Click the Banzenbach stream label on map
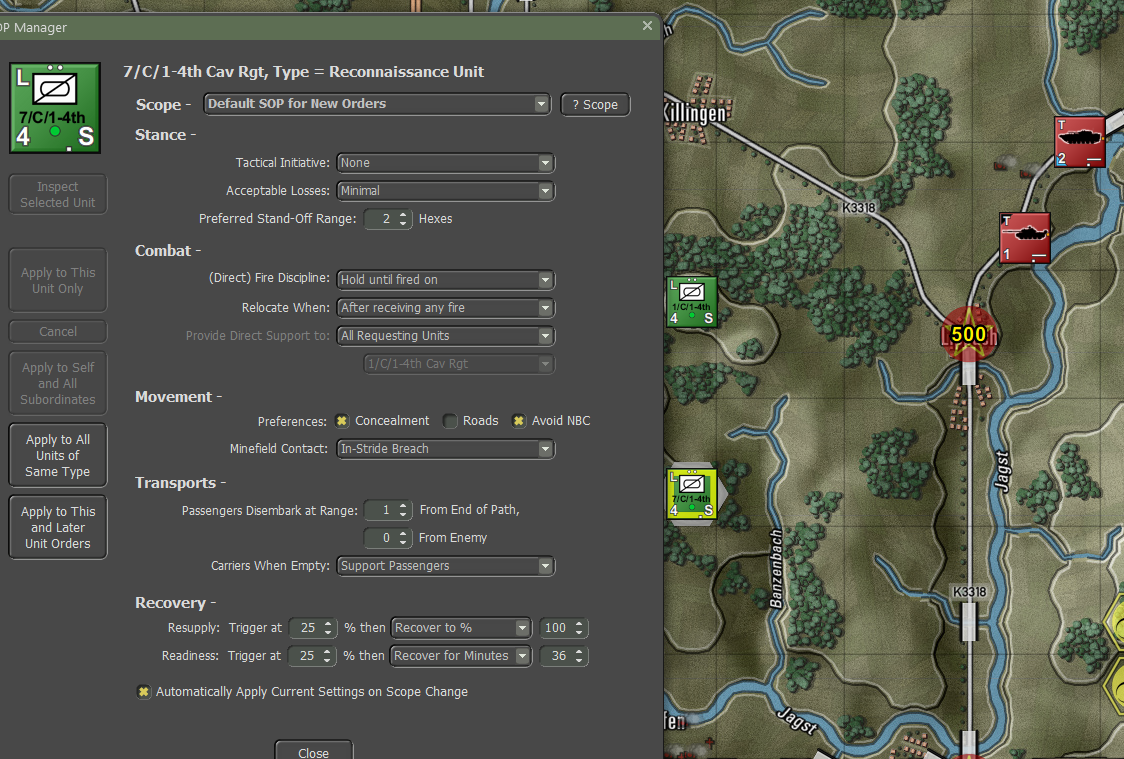1124x759 pixels. tap(776, 569)
